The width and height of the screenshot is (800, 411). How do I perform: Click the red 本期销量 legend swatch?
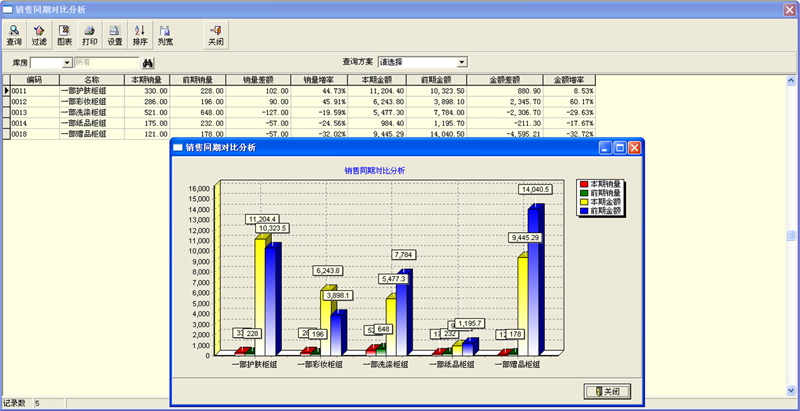tap(584, 184)
